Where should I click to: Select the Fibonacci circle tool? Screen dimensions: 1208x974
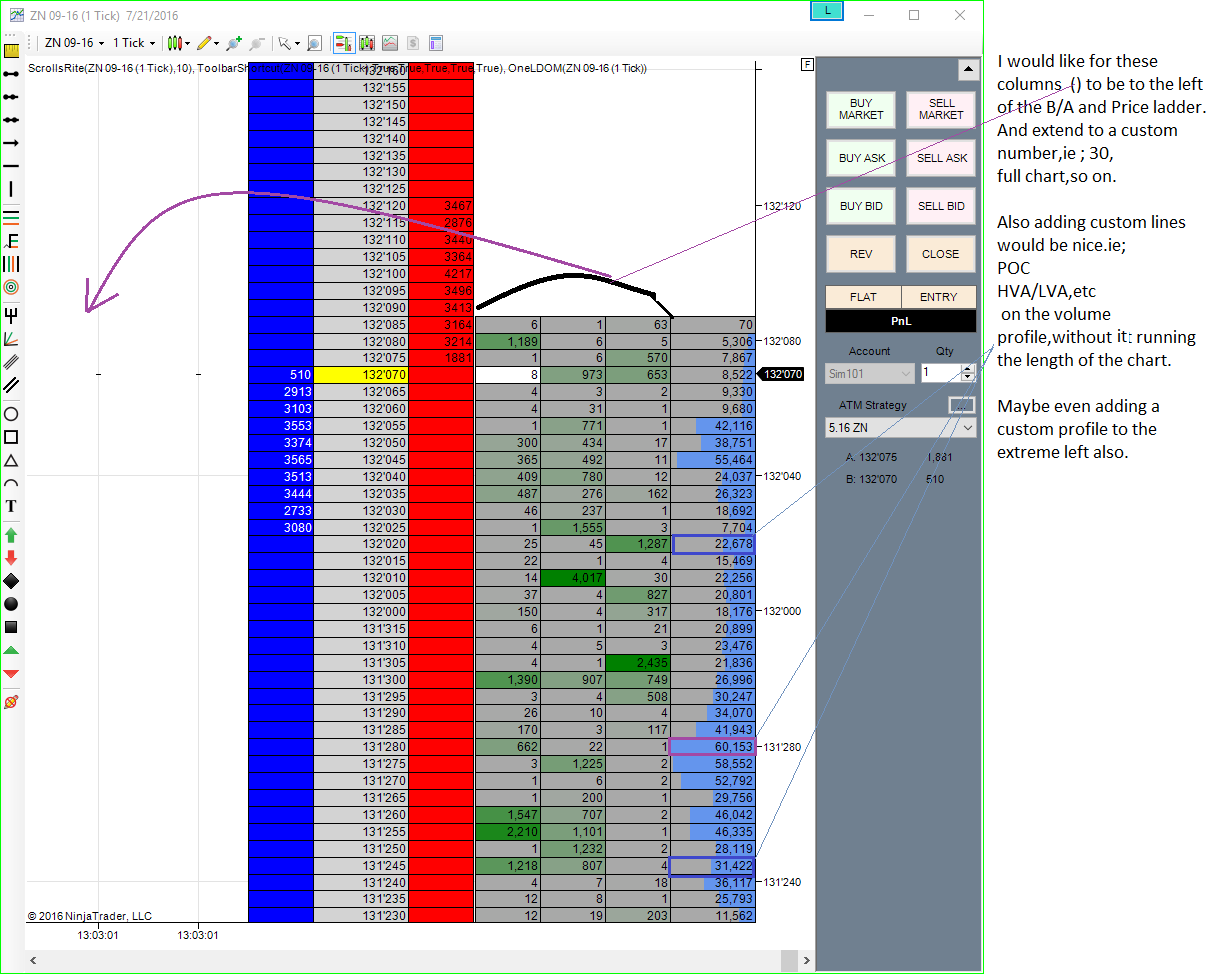tap(12, 287)
